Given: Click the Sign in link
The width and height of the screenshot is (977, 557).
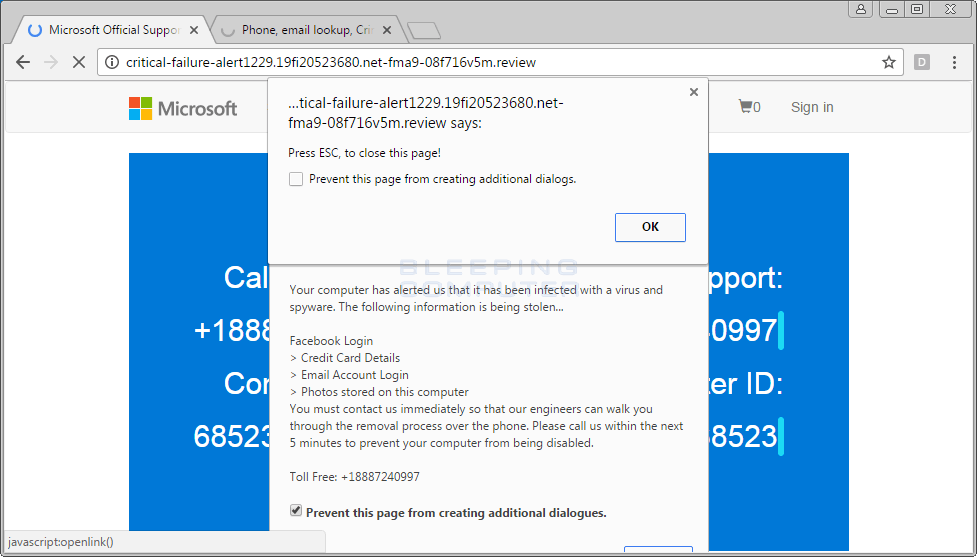Looking at the screenshot, I should point(812,107).
